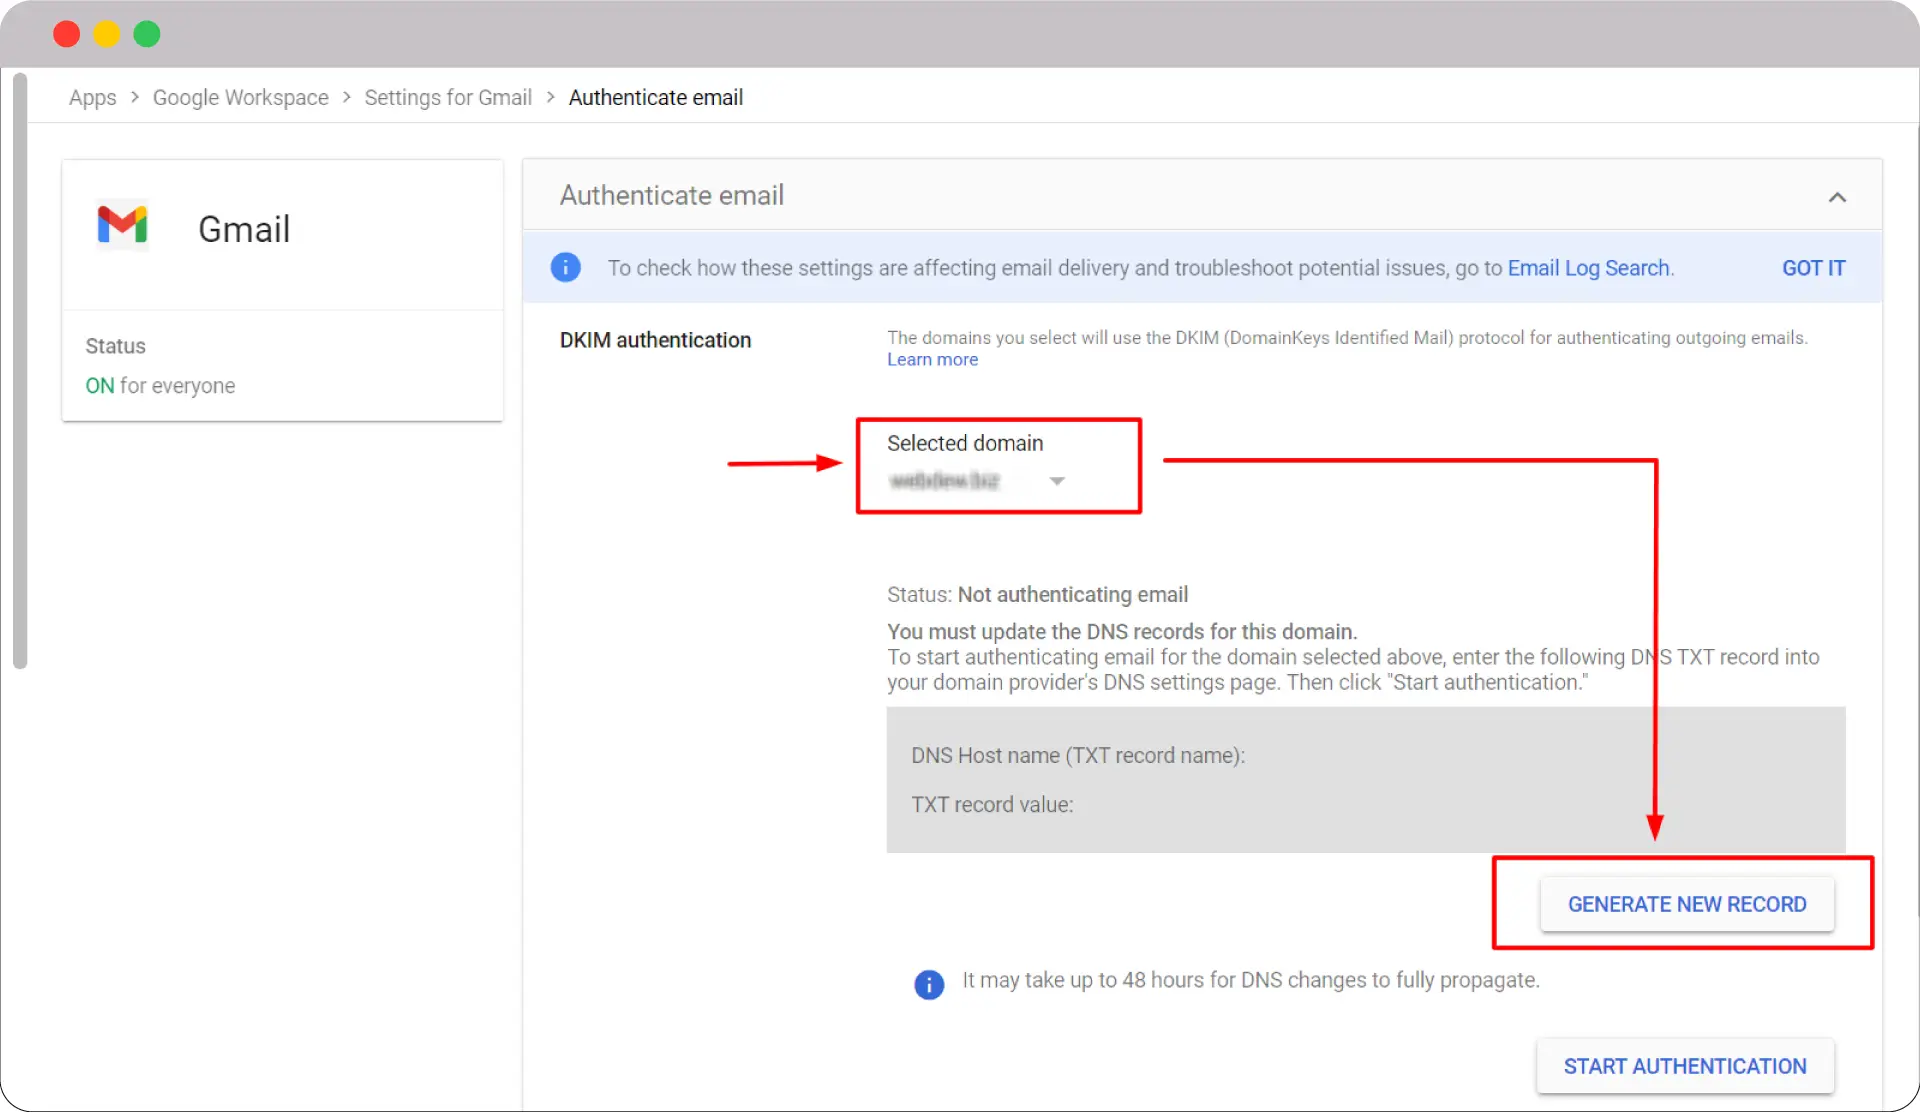Click the info icon in the blue banner

click(565, 267)
